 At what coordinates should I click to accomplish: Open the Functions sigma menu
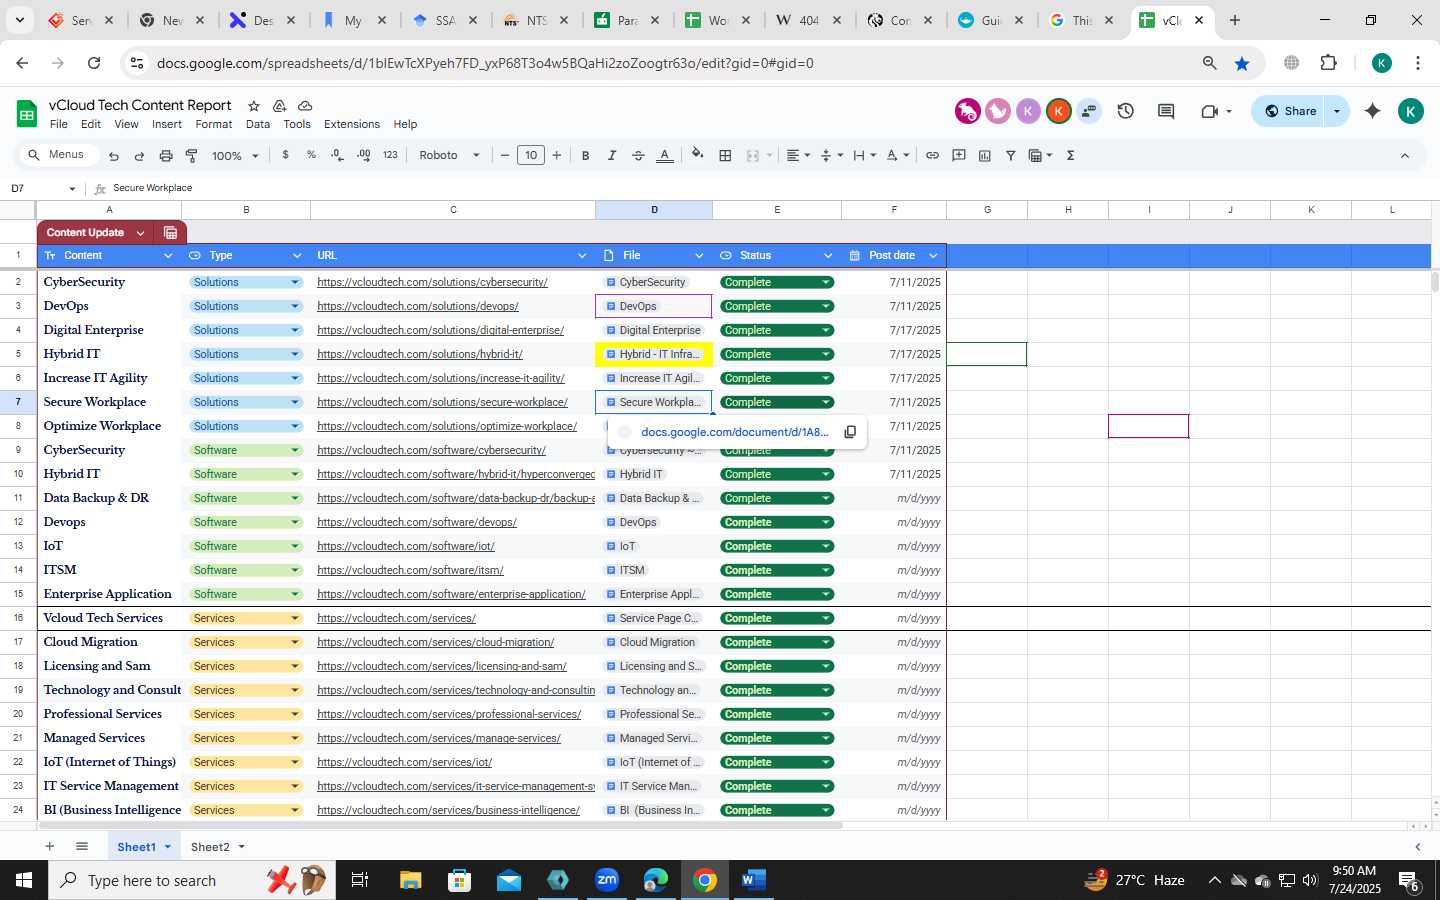click(x=1071, y=155)
